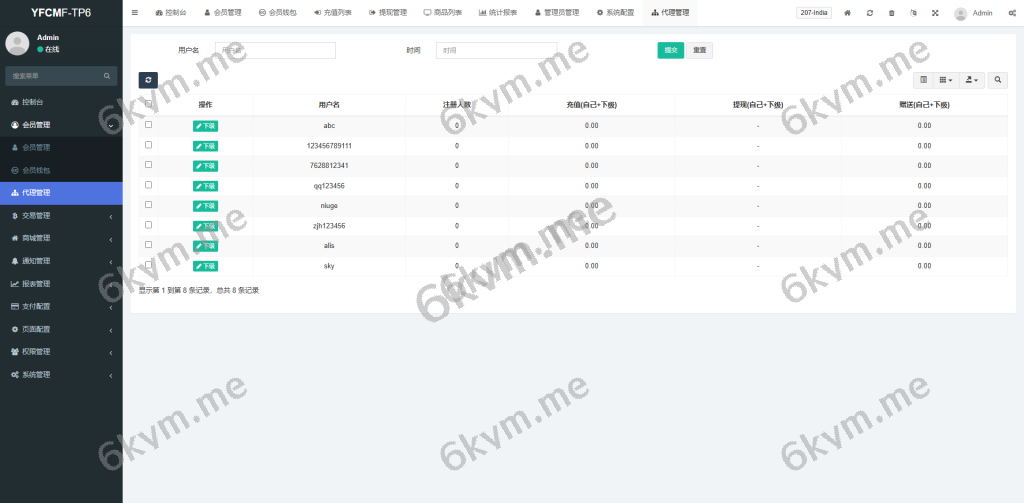Select the checkbox for row qq123456
This screenshot has width=1024, height=503.
point(149,185)
